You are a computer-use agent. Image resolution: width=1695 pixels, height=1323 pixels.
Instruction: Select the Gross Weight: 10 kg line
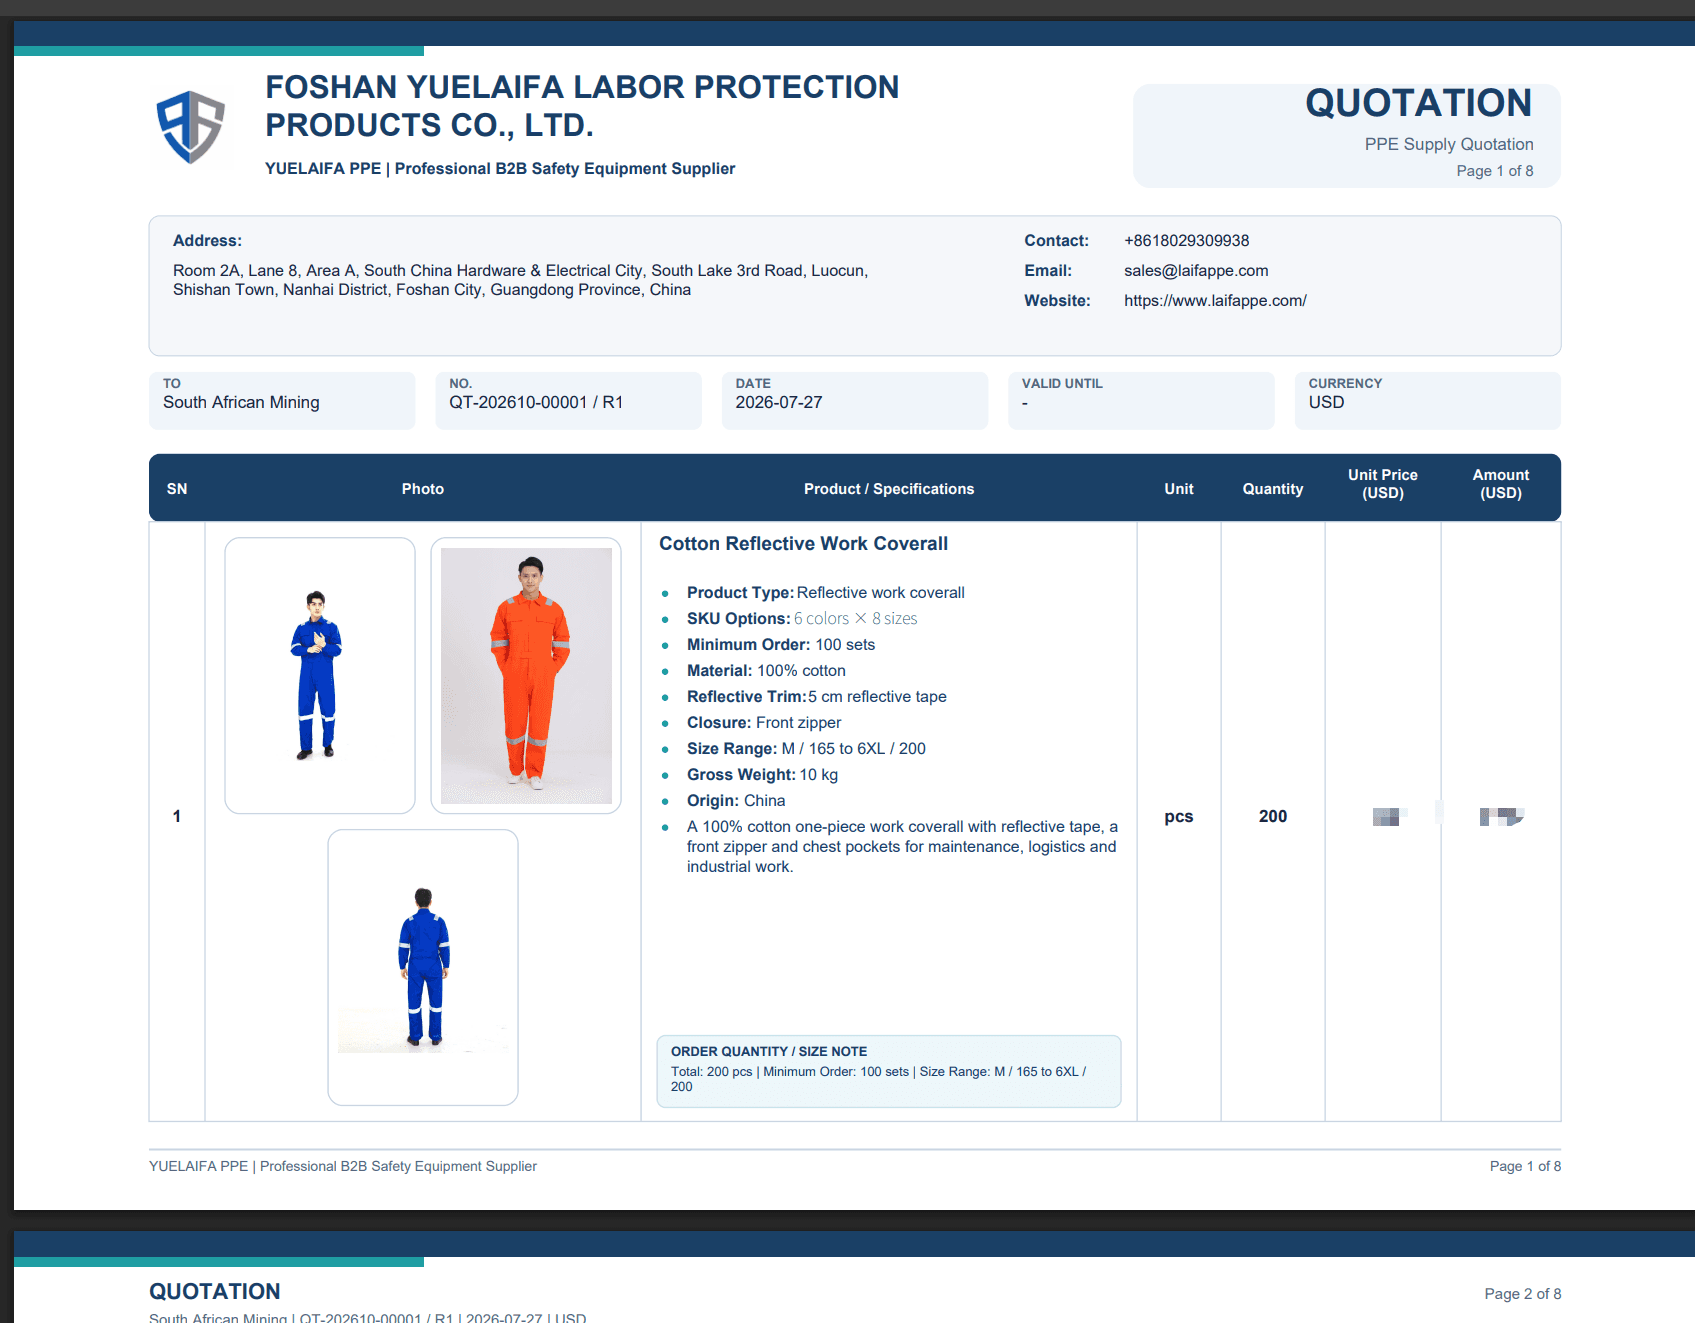point(762,775)
